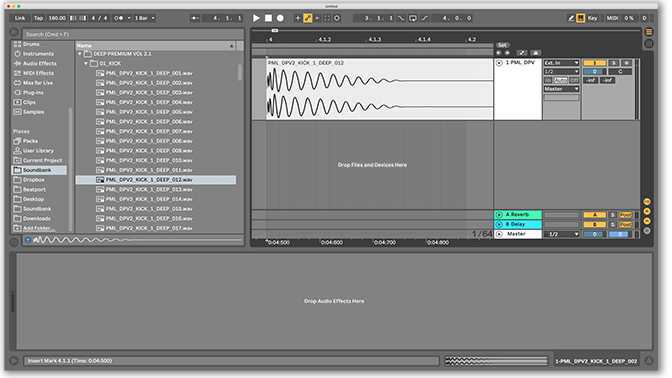Click previous locator arrow under Set
672x378 pixels.
point(498,53)
